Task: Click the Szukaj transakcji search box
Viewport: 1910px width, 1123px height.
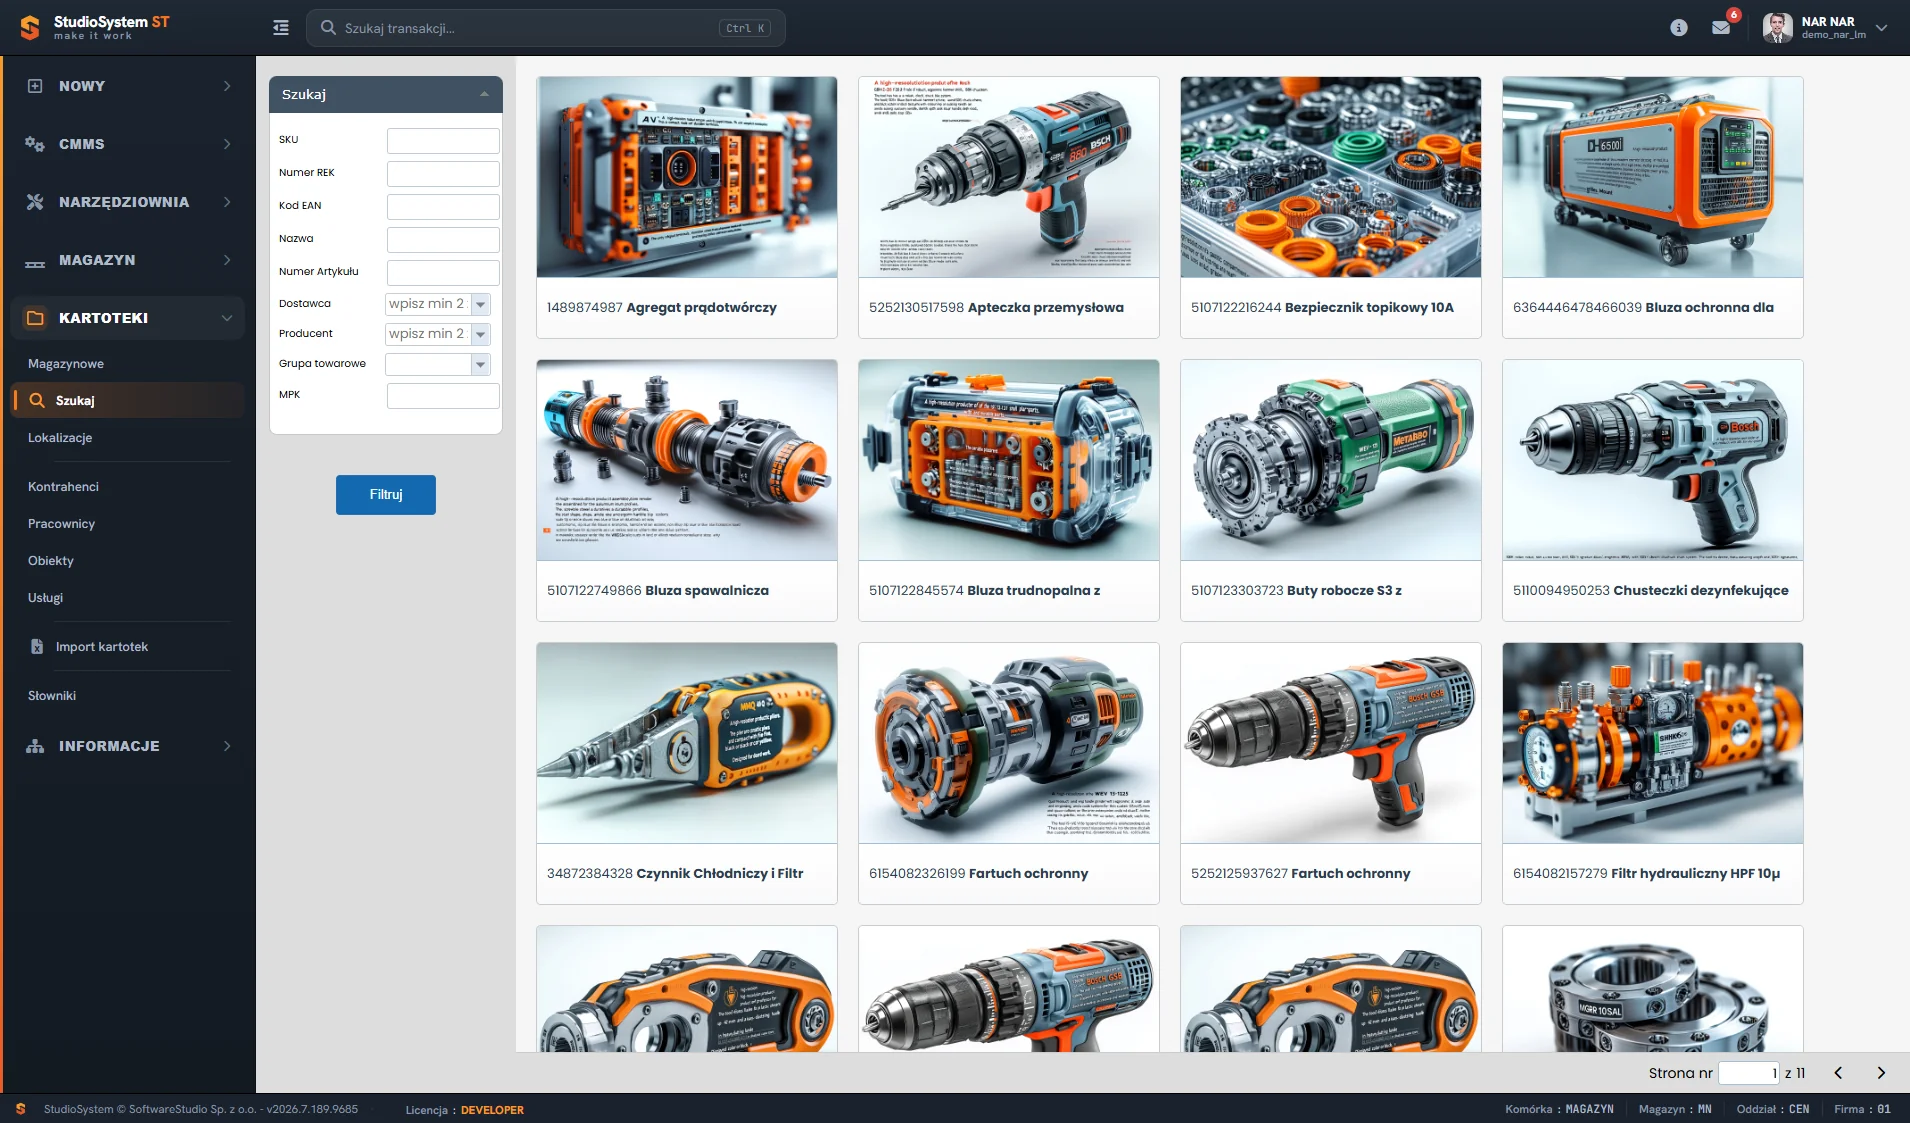Action: [x=546, y=28]
